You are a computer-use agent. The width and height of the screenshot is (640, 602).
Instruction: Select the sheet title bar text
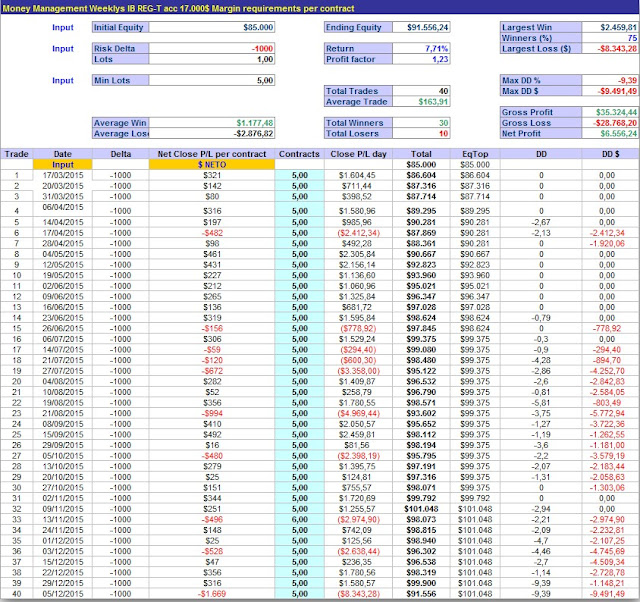click(x=179, y=8)
